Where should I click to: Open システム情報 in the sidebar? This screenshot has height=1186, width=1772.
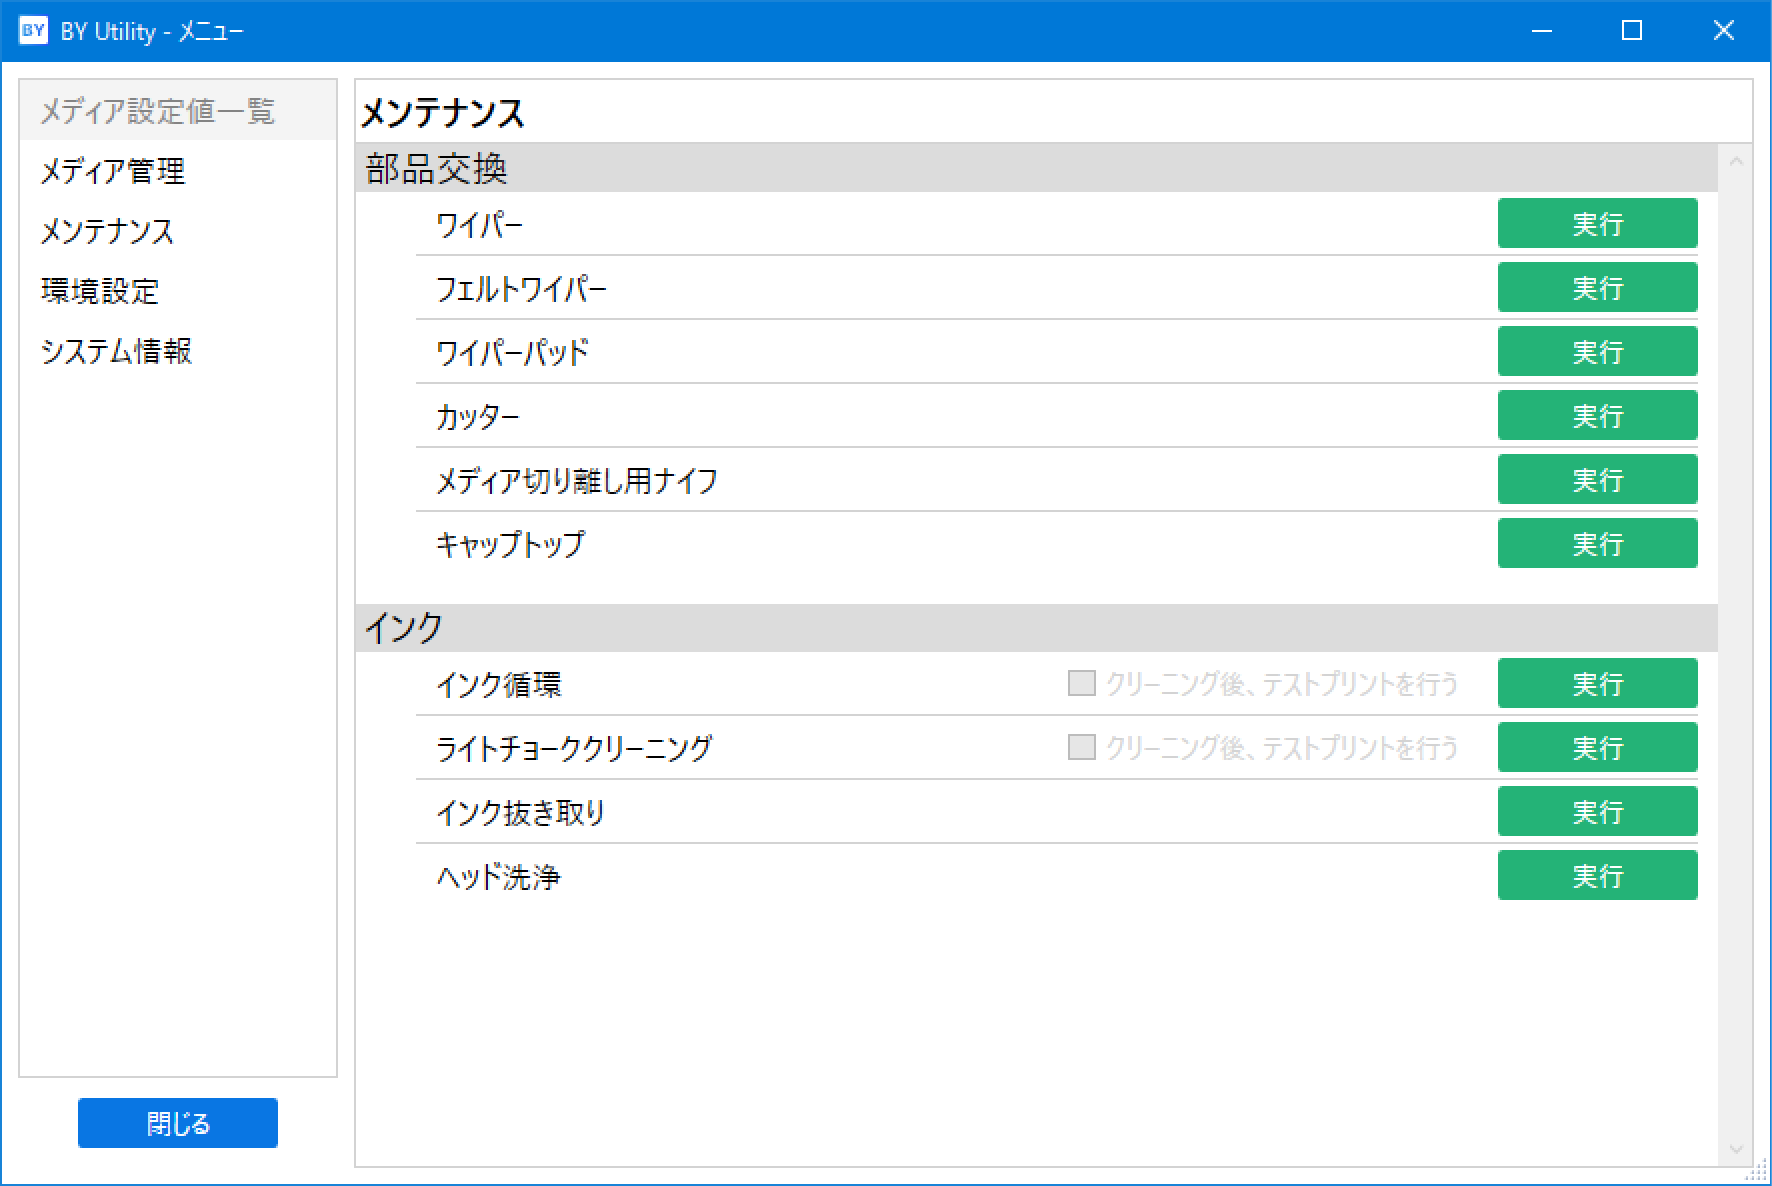(x=178, y=351)
